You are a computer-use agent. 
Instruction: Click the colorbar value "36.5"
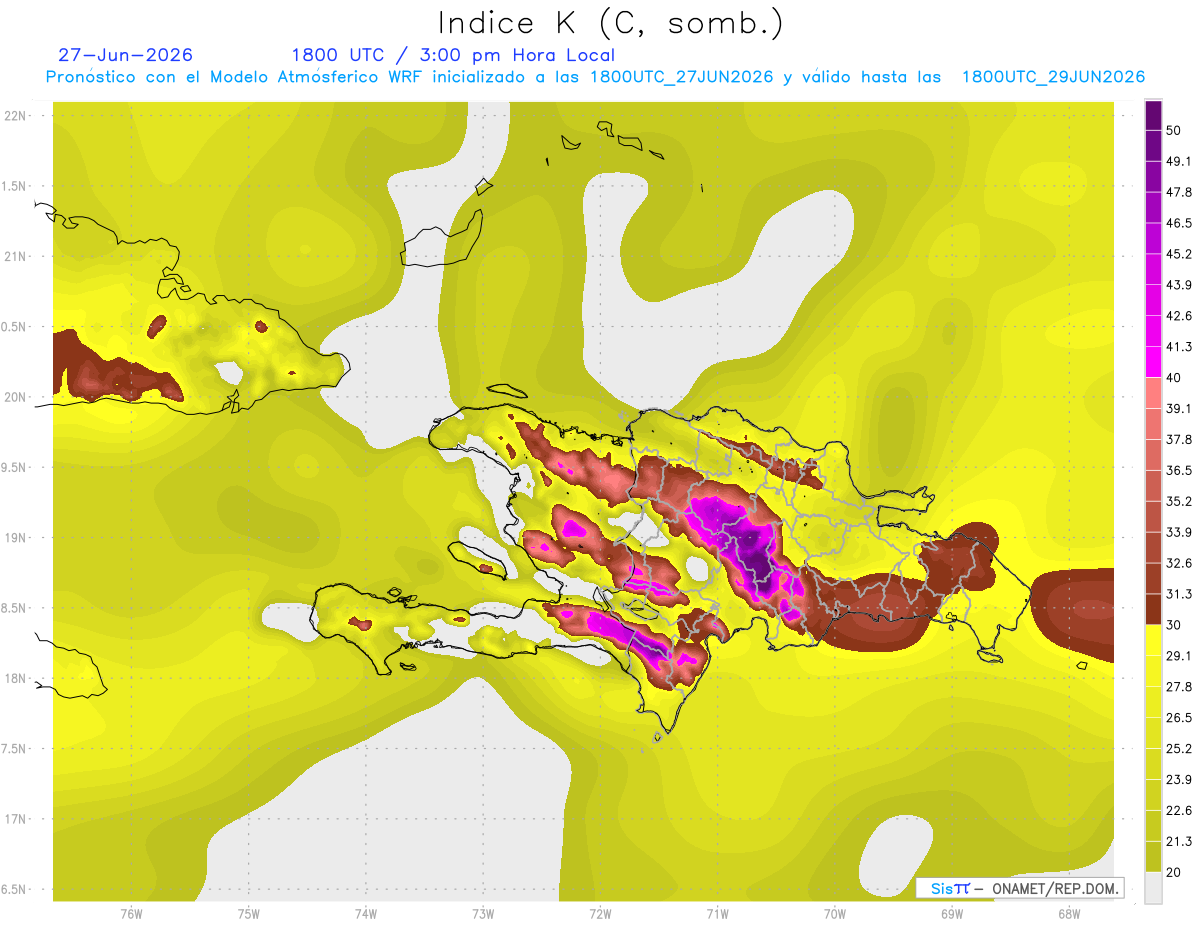pyautogui.click(x=1180, y=470)
